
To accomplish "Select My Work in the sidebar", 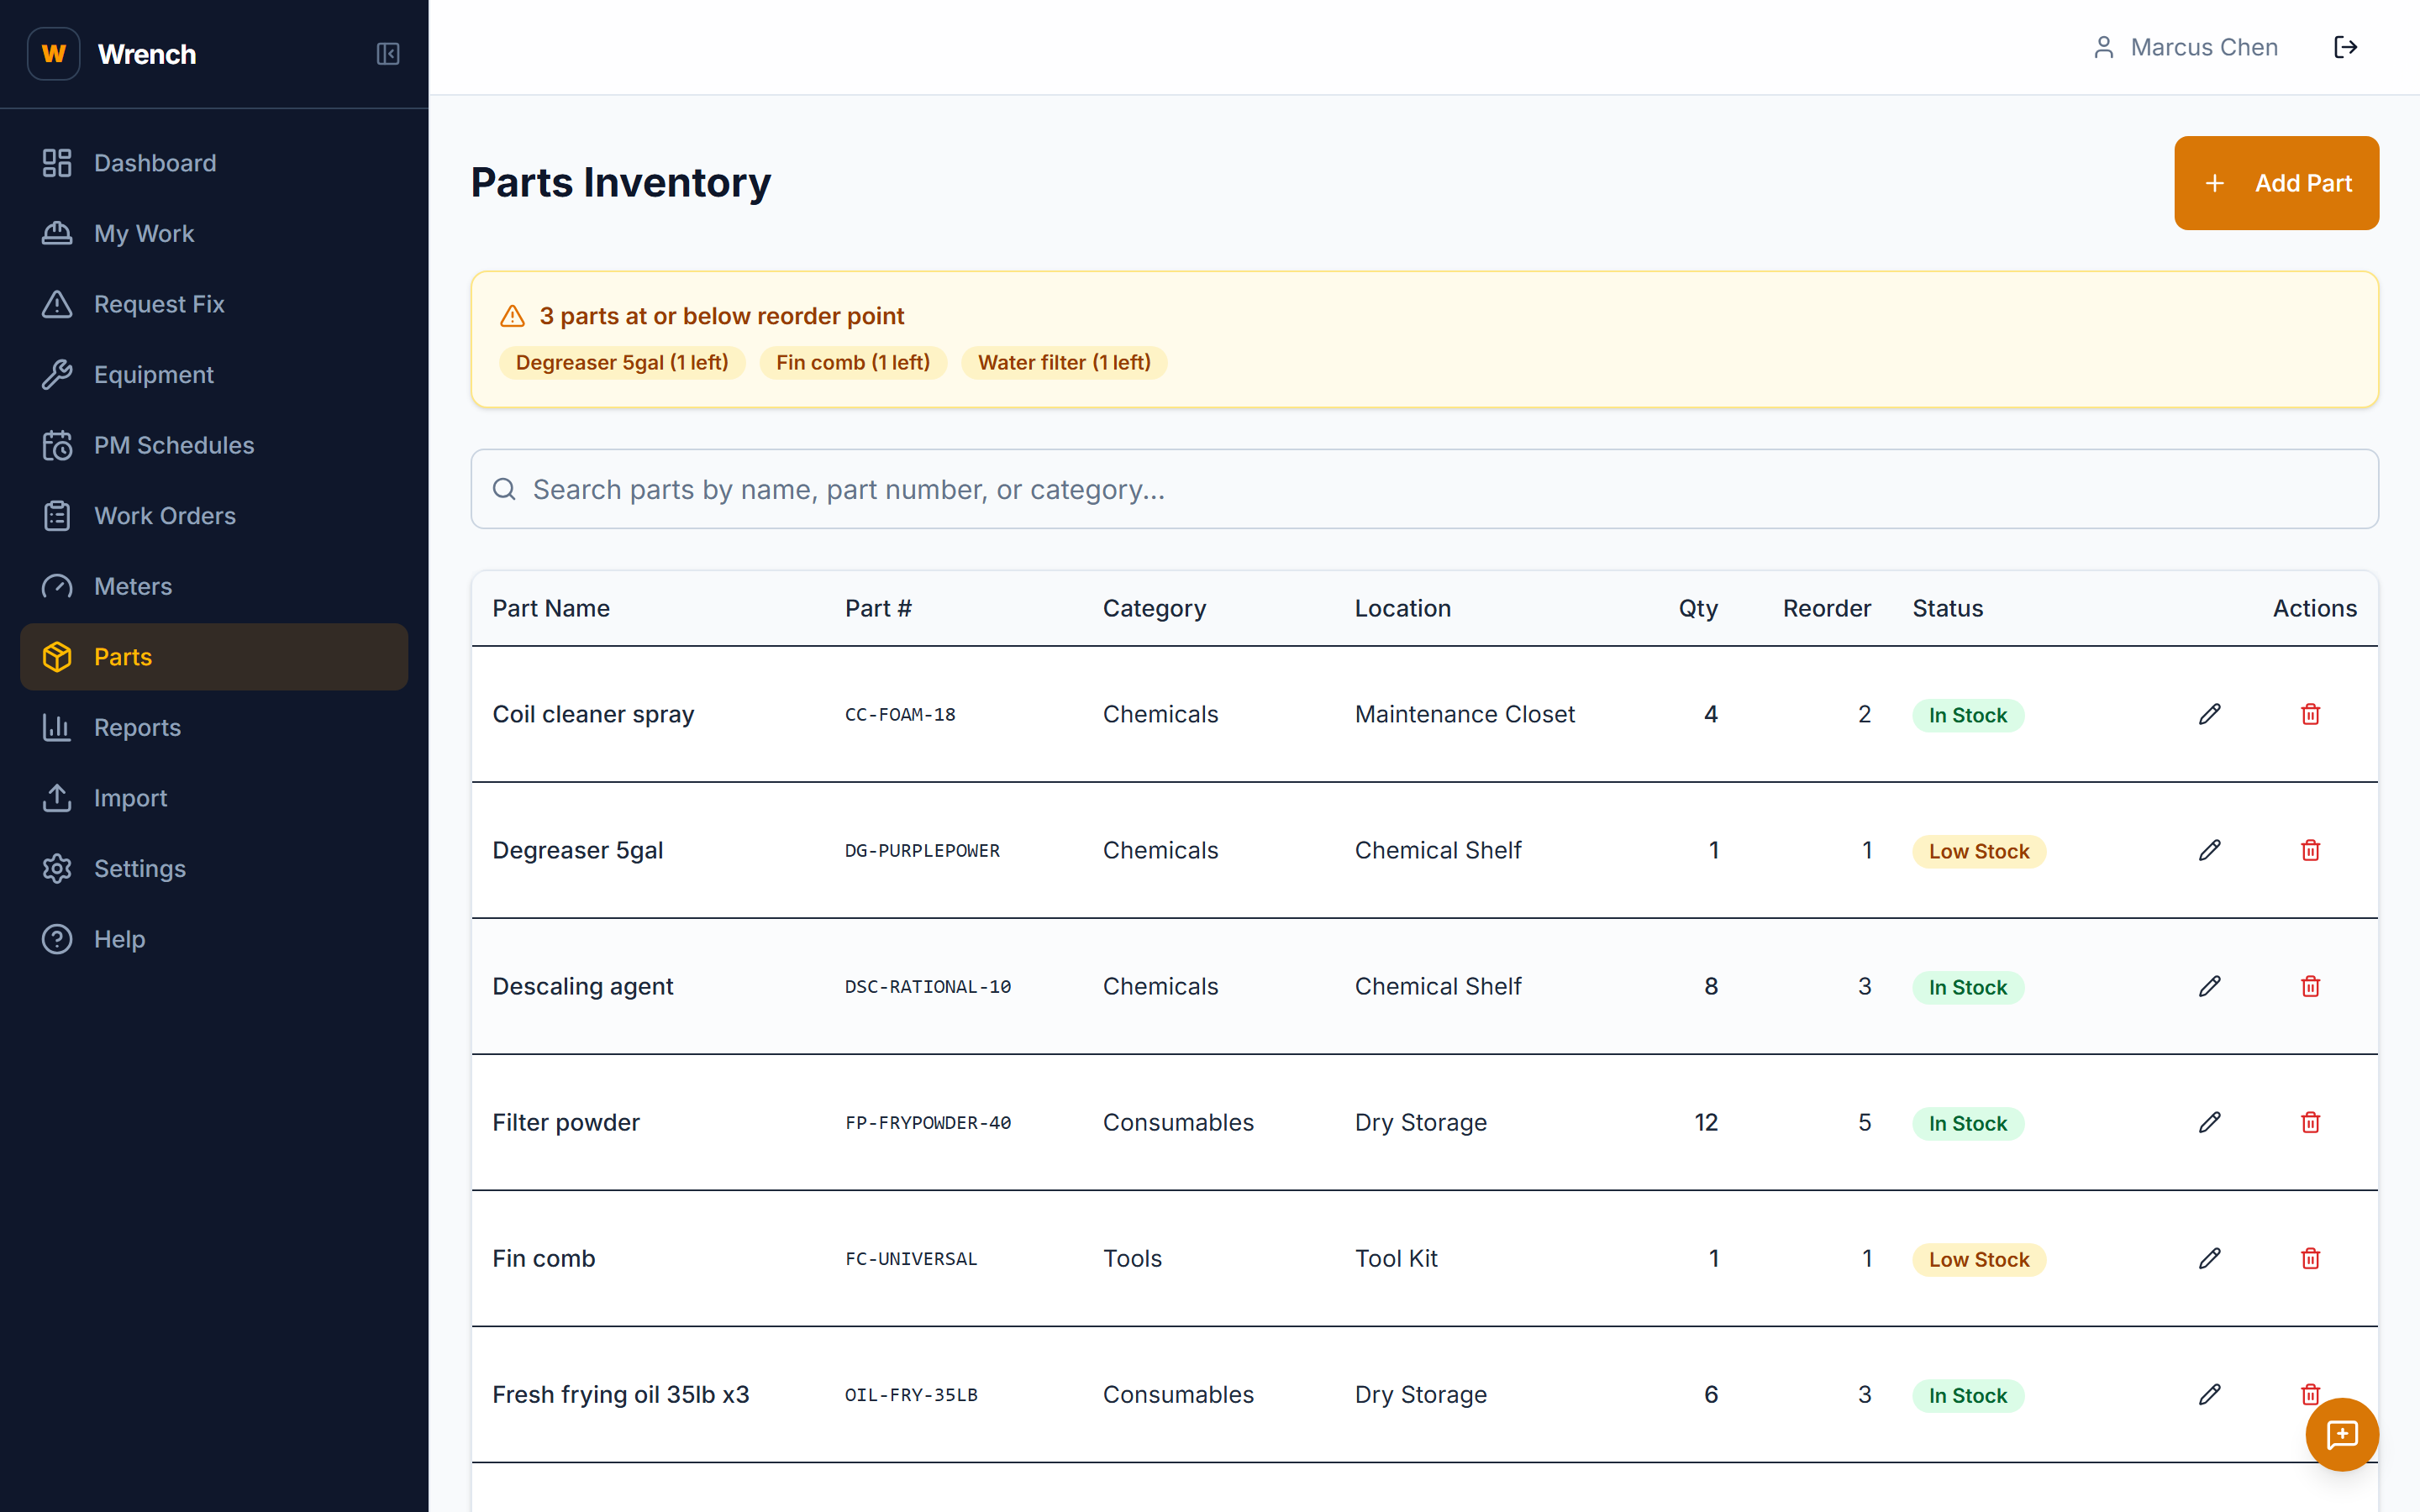I will [144, 233].
